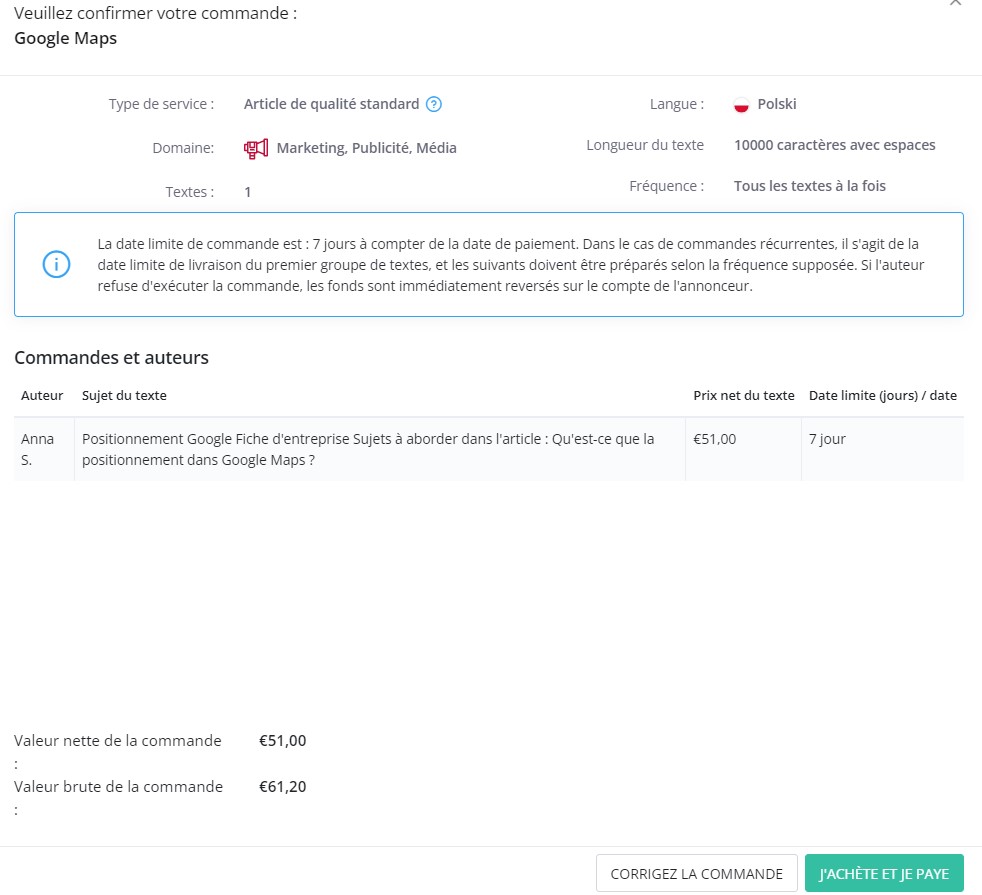Click the 'Prix net du texte' column header

pos(743,395)
